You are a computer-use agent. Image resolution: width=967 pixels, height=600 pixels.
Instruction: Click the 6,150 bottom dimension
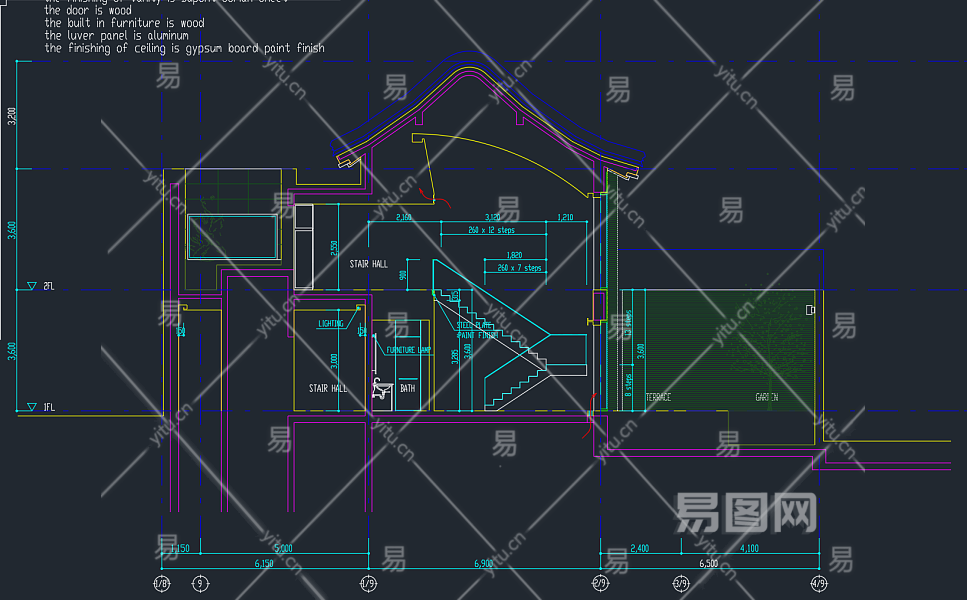264,563
